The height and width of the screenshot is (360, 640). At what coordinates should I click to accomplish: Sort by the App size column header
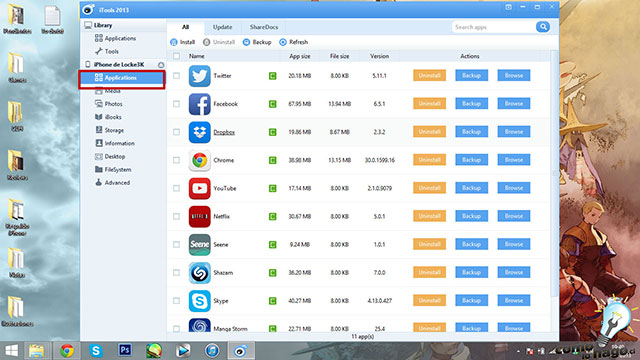(300, 56)
